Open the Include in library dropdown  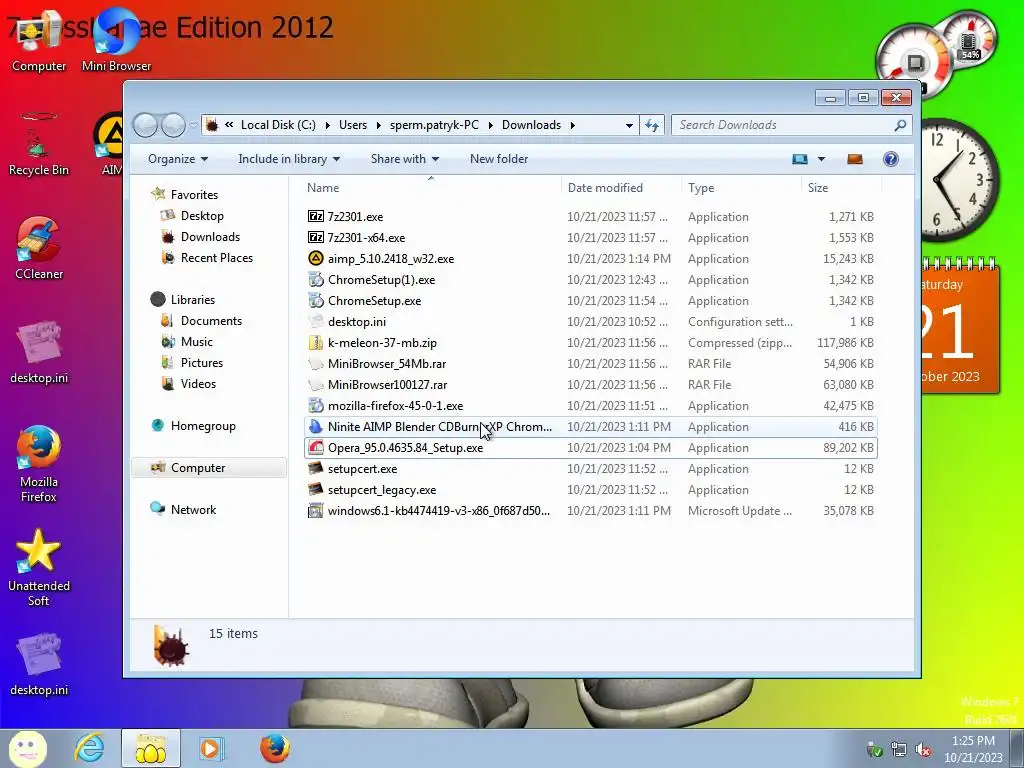(289, 159)
